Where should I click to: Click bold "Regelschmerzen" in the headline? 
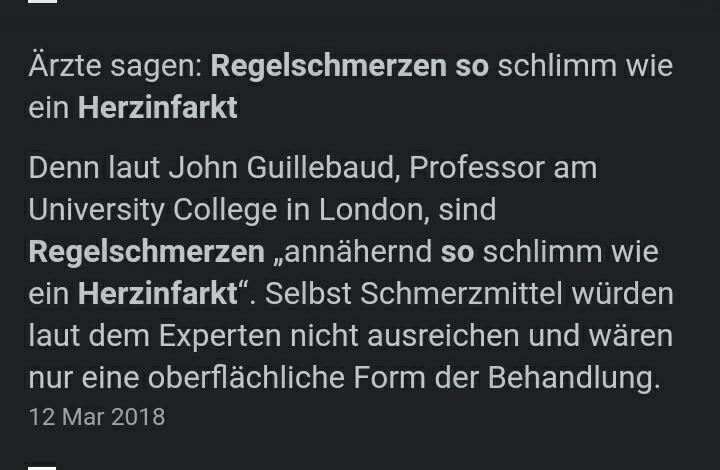[x=328, y=66]
